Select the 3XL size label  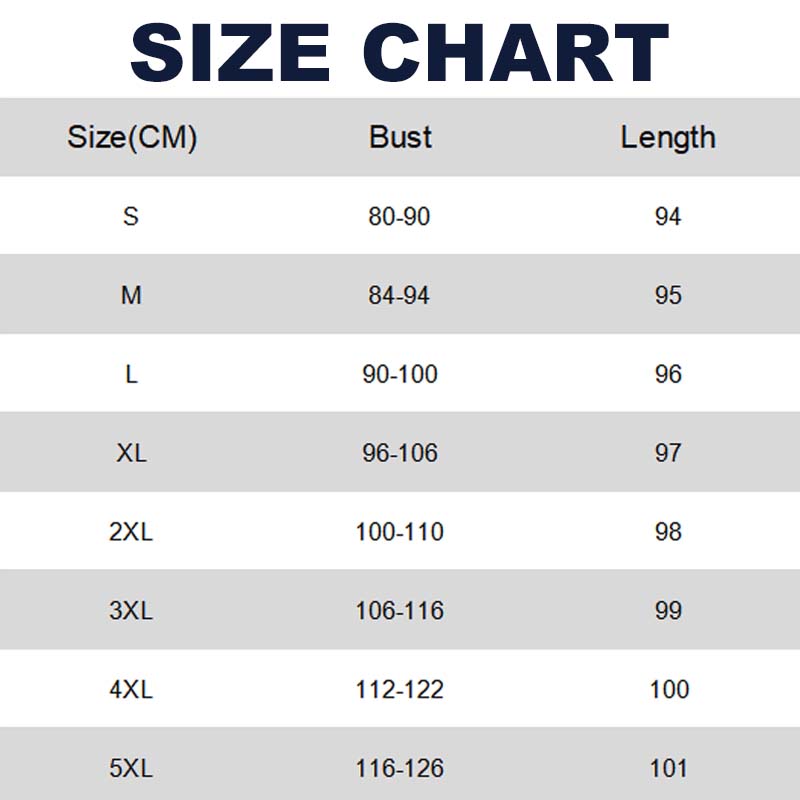click(x=131, y=611)
